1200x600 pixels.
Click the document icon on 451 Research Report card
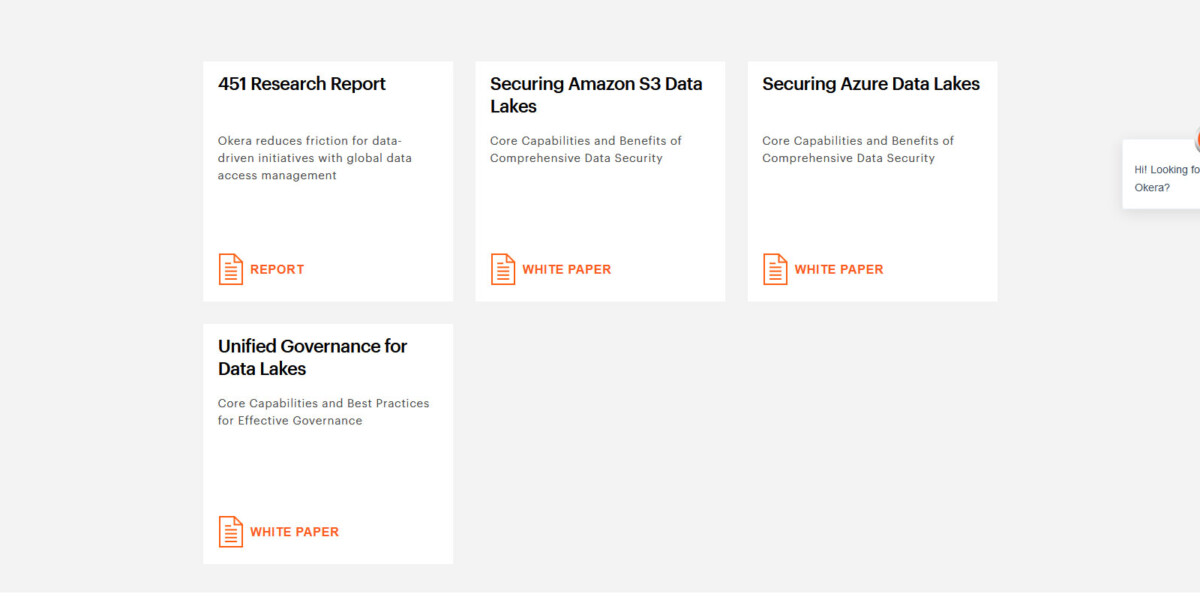pos(231,269)
